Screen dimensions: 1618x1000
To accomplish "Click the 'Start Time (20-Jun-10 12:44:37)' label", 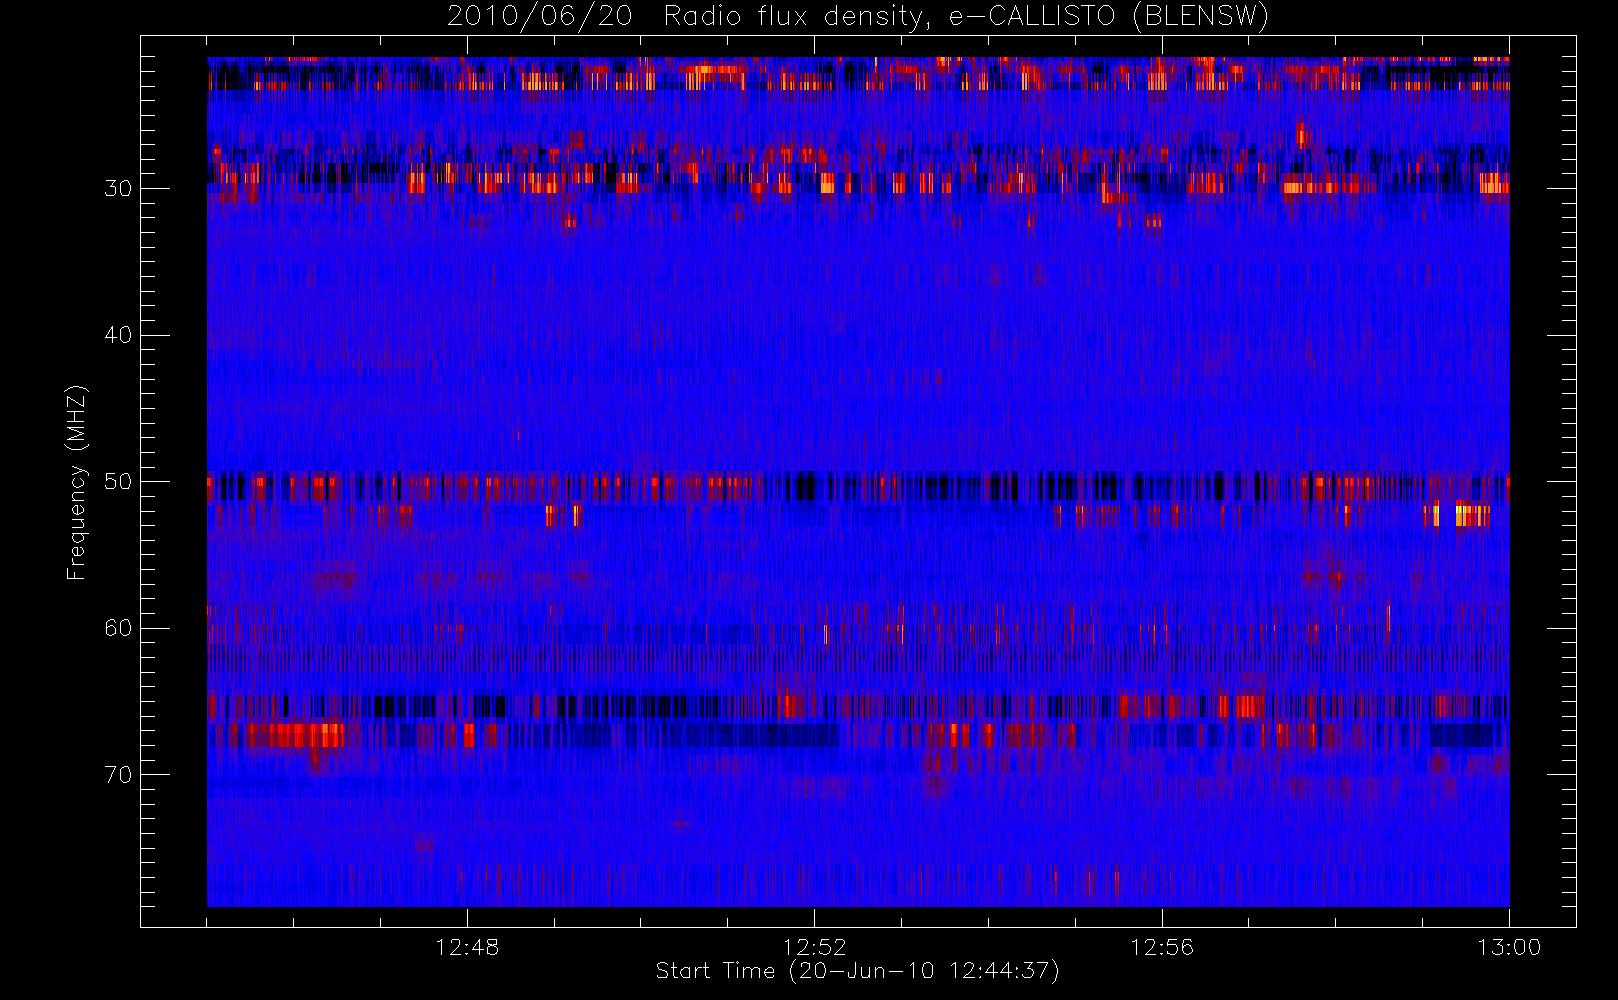I will (x=857, y=971).
